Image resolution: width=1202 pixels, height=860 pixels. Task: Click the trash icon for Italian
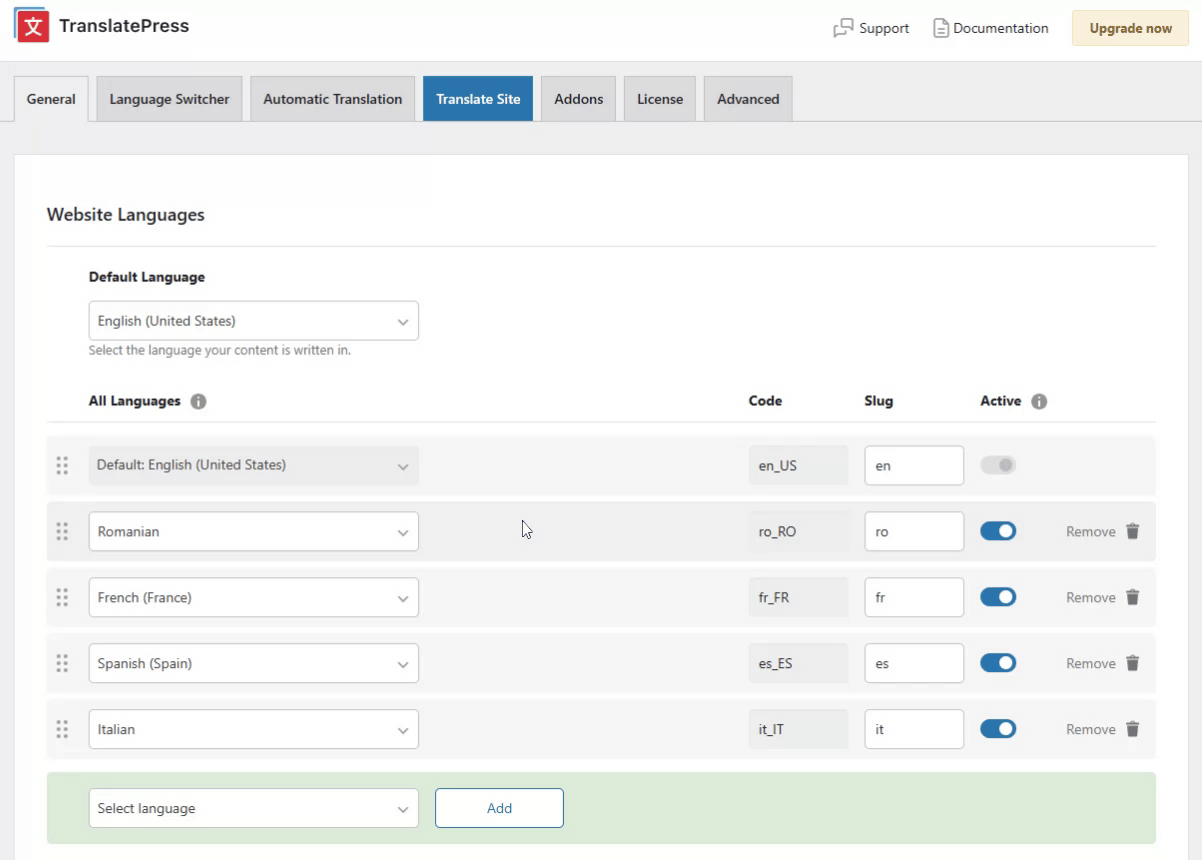1132,730
